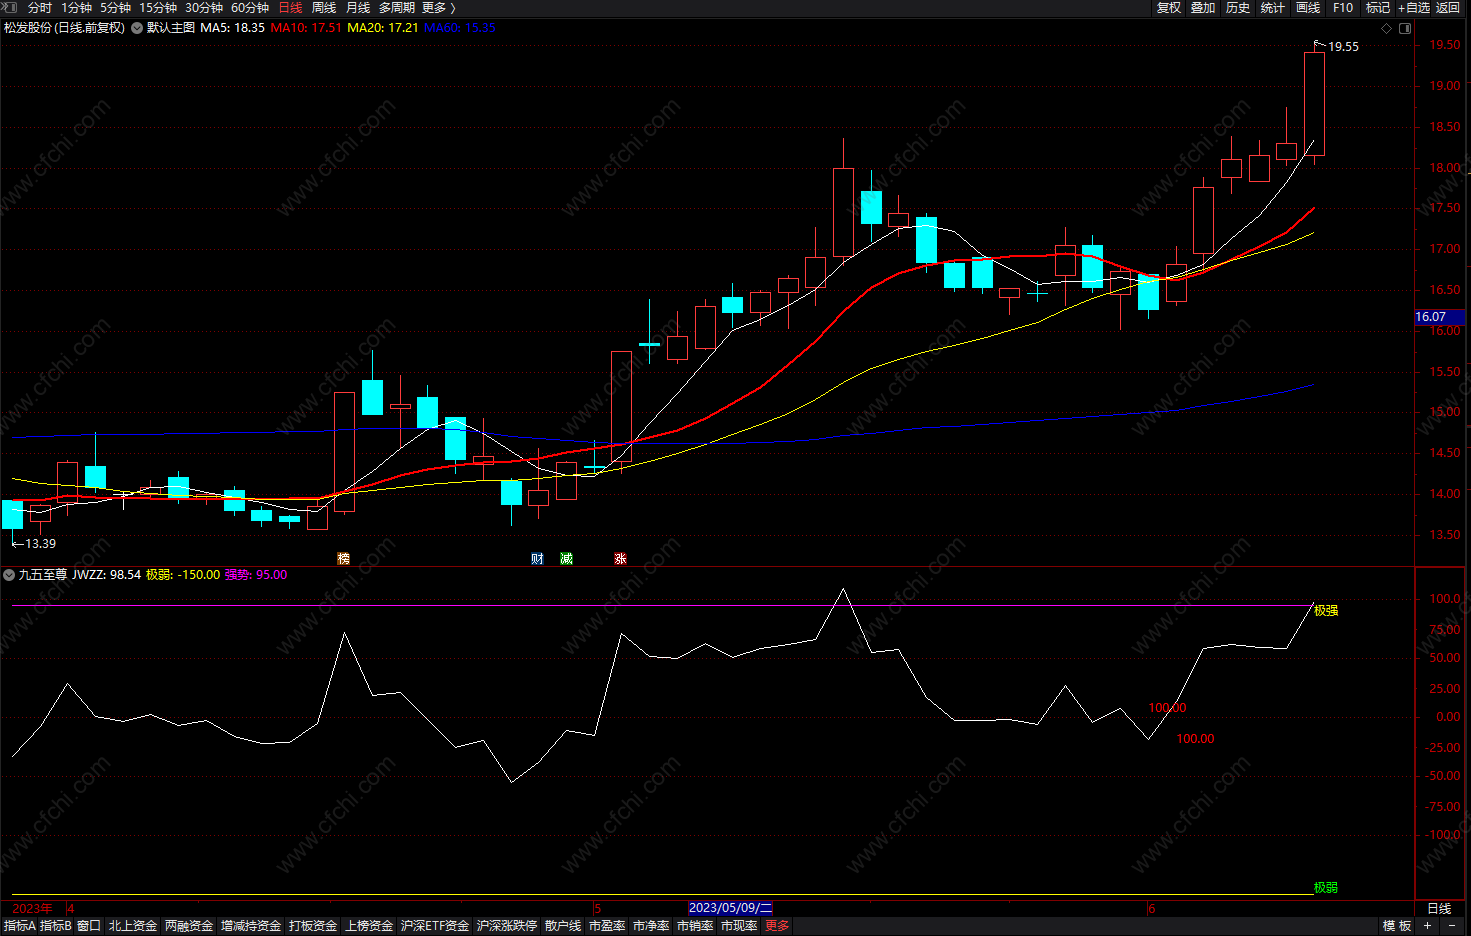Show the 沪深ETF资金 indicator
Image resolution: width=1471 pixels, height=936 pixels.
435,926
